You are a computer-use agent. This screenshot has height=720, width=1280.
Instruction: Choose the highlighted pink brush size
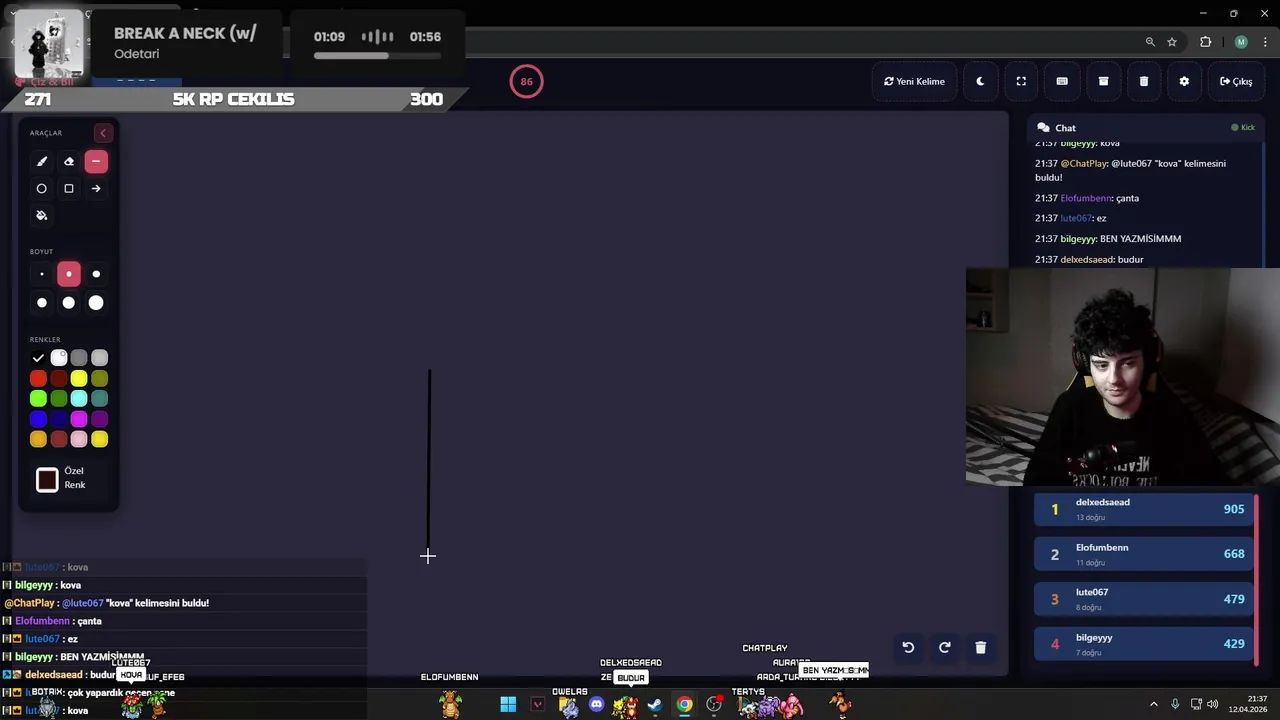point(69,274)
